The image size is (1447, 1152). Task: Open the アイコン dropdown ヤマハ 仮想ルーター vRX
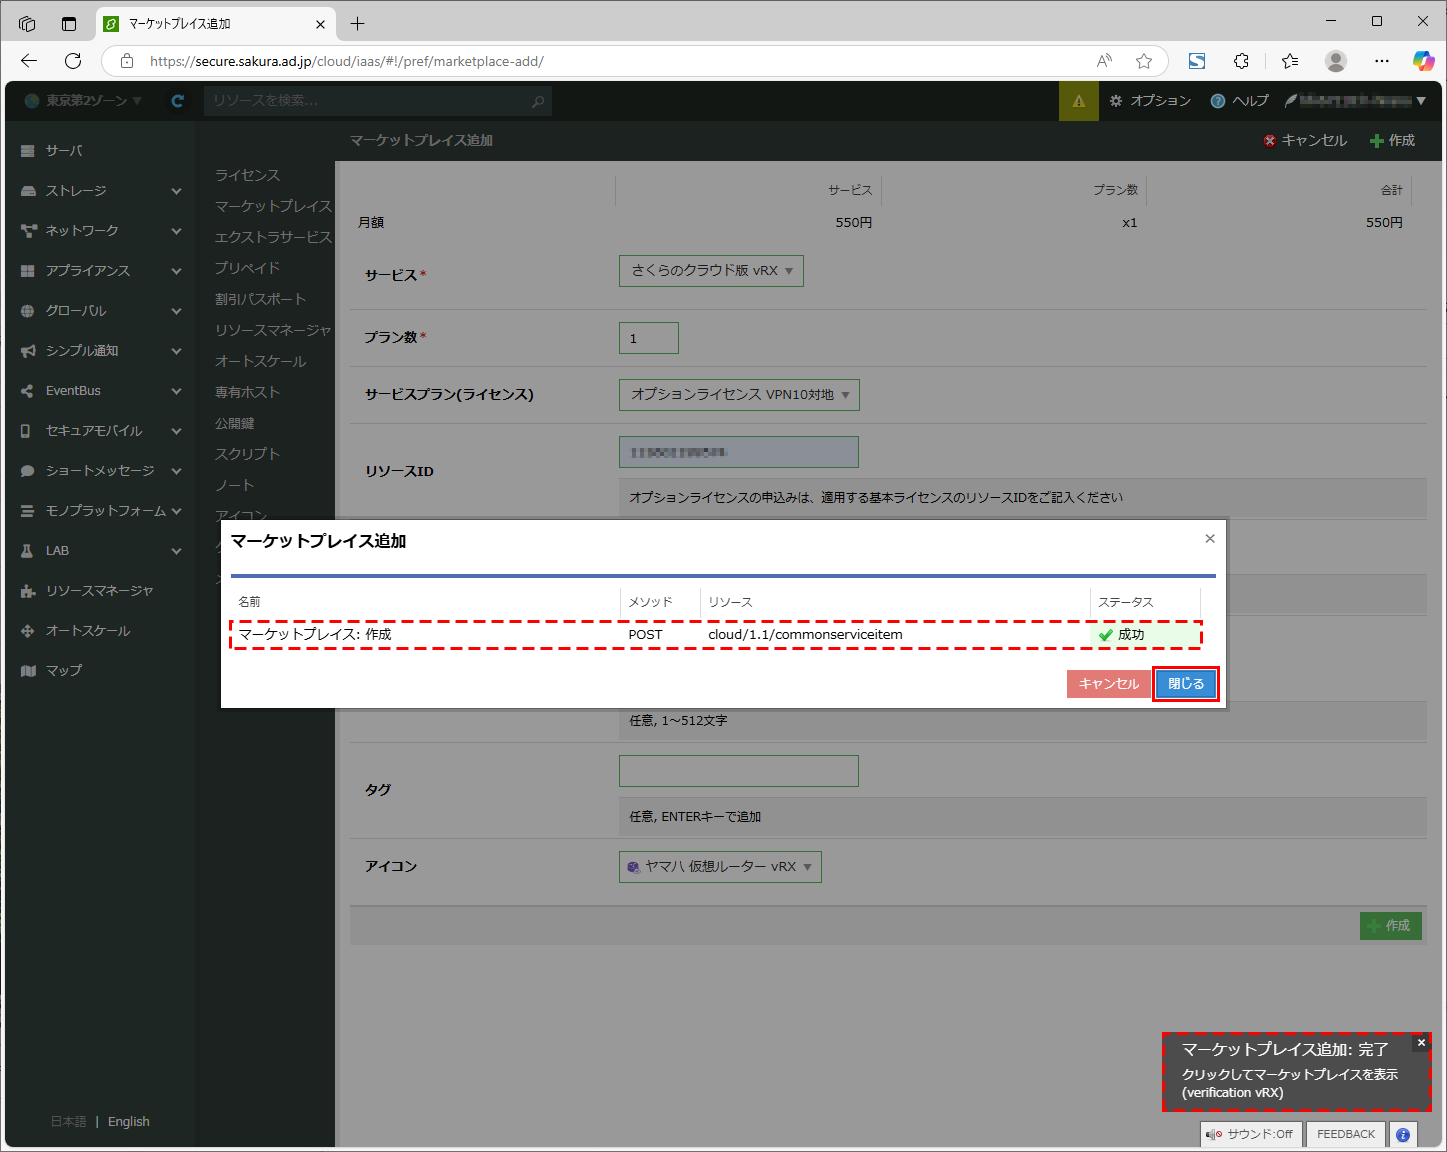[x=720, y=867]
